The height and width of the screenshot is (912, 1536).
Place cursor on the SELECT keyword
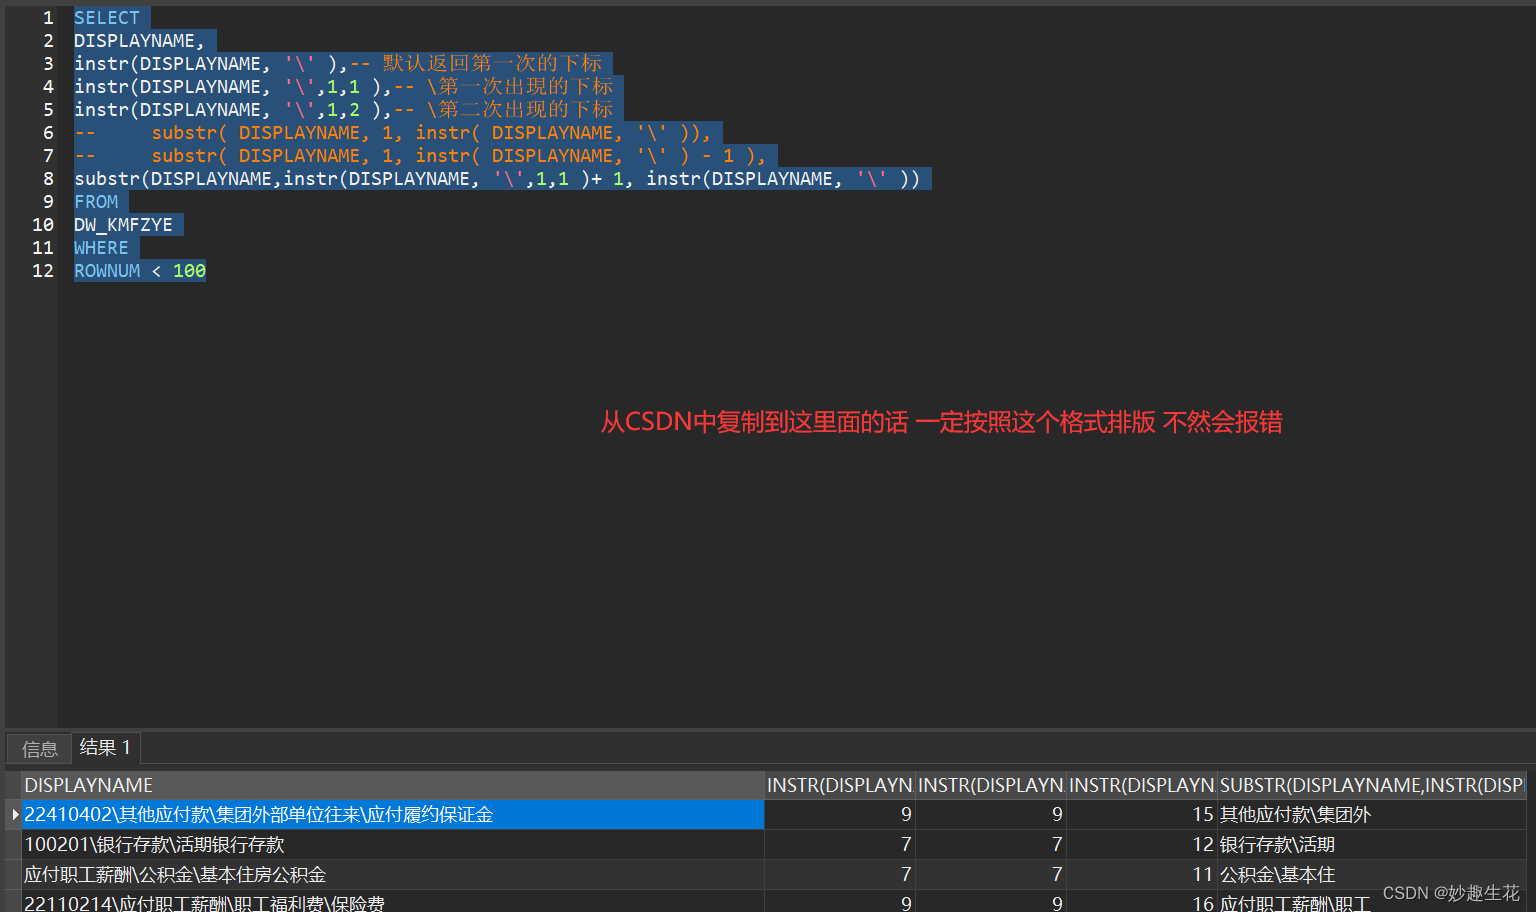pyautogui.click(x=108, y=17)
